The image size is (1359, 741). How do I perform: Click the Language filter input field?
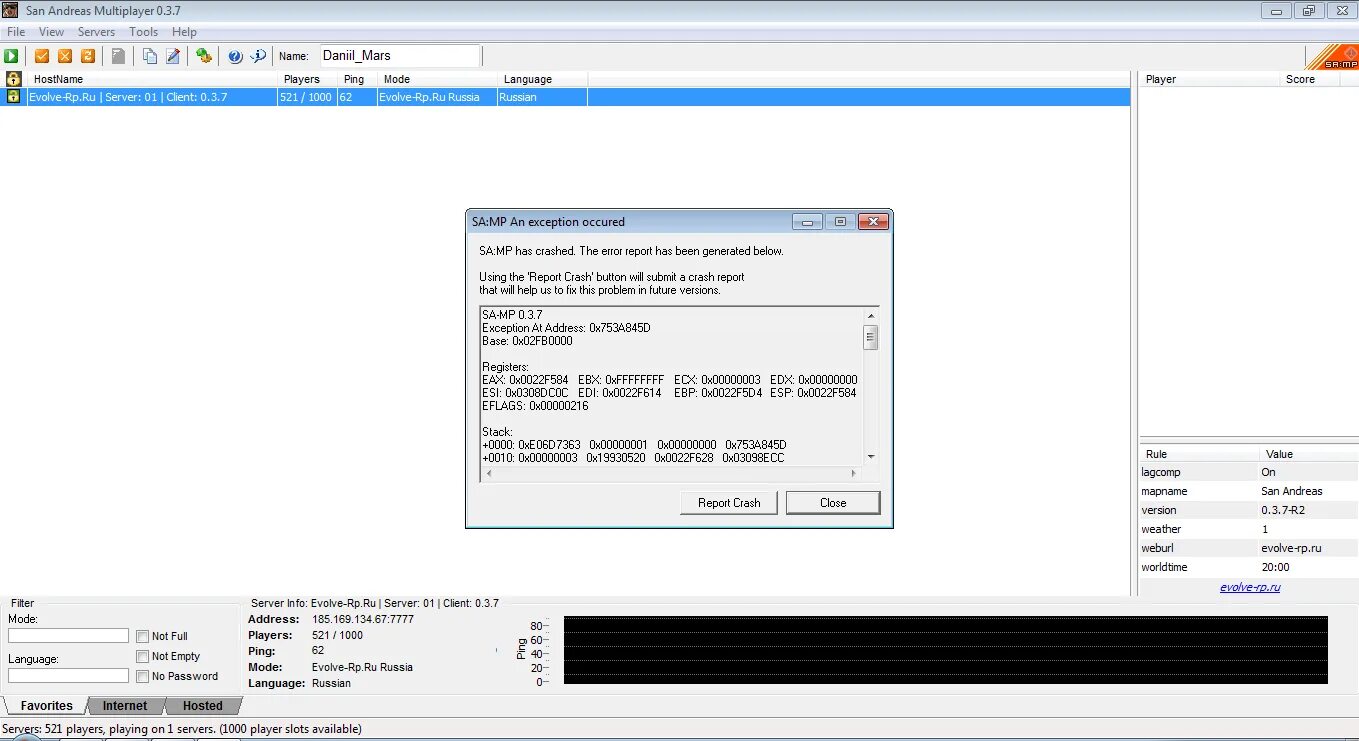[x=68, y=676]
